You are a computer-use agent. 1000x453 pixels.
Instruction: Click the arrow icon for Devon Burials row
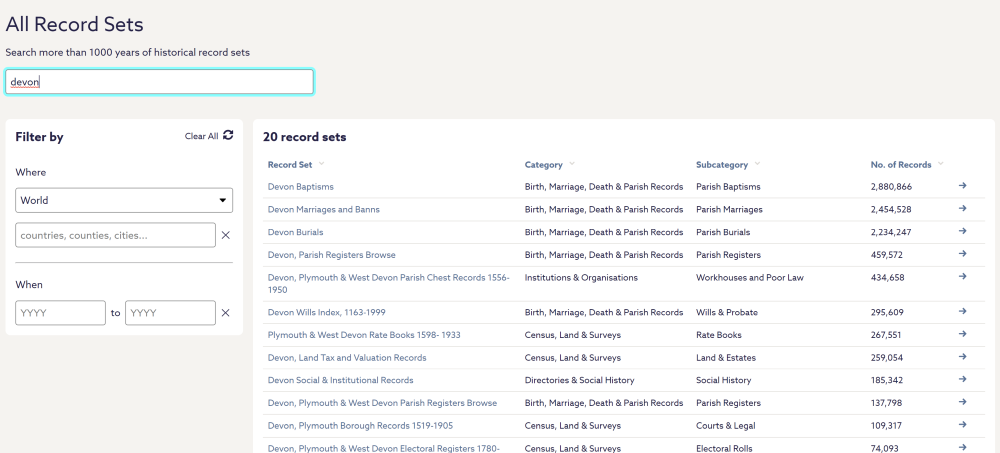point(962,232)
